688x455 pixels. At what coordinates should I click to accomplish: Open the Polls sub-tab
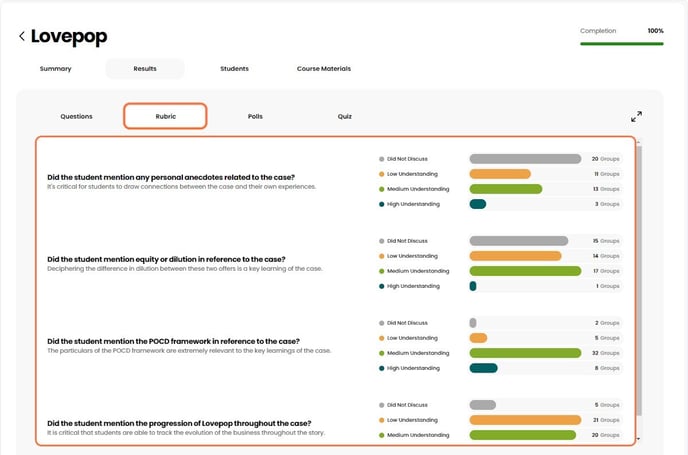point(255,116)
